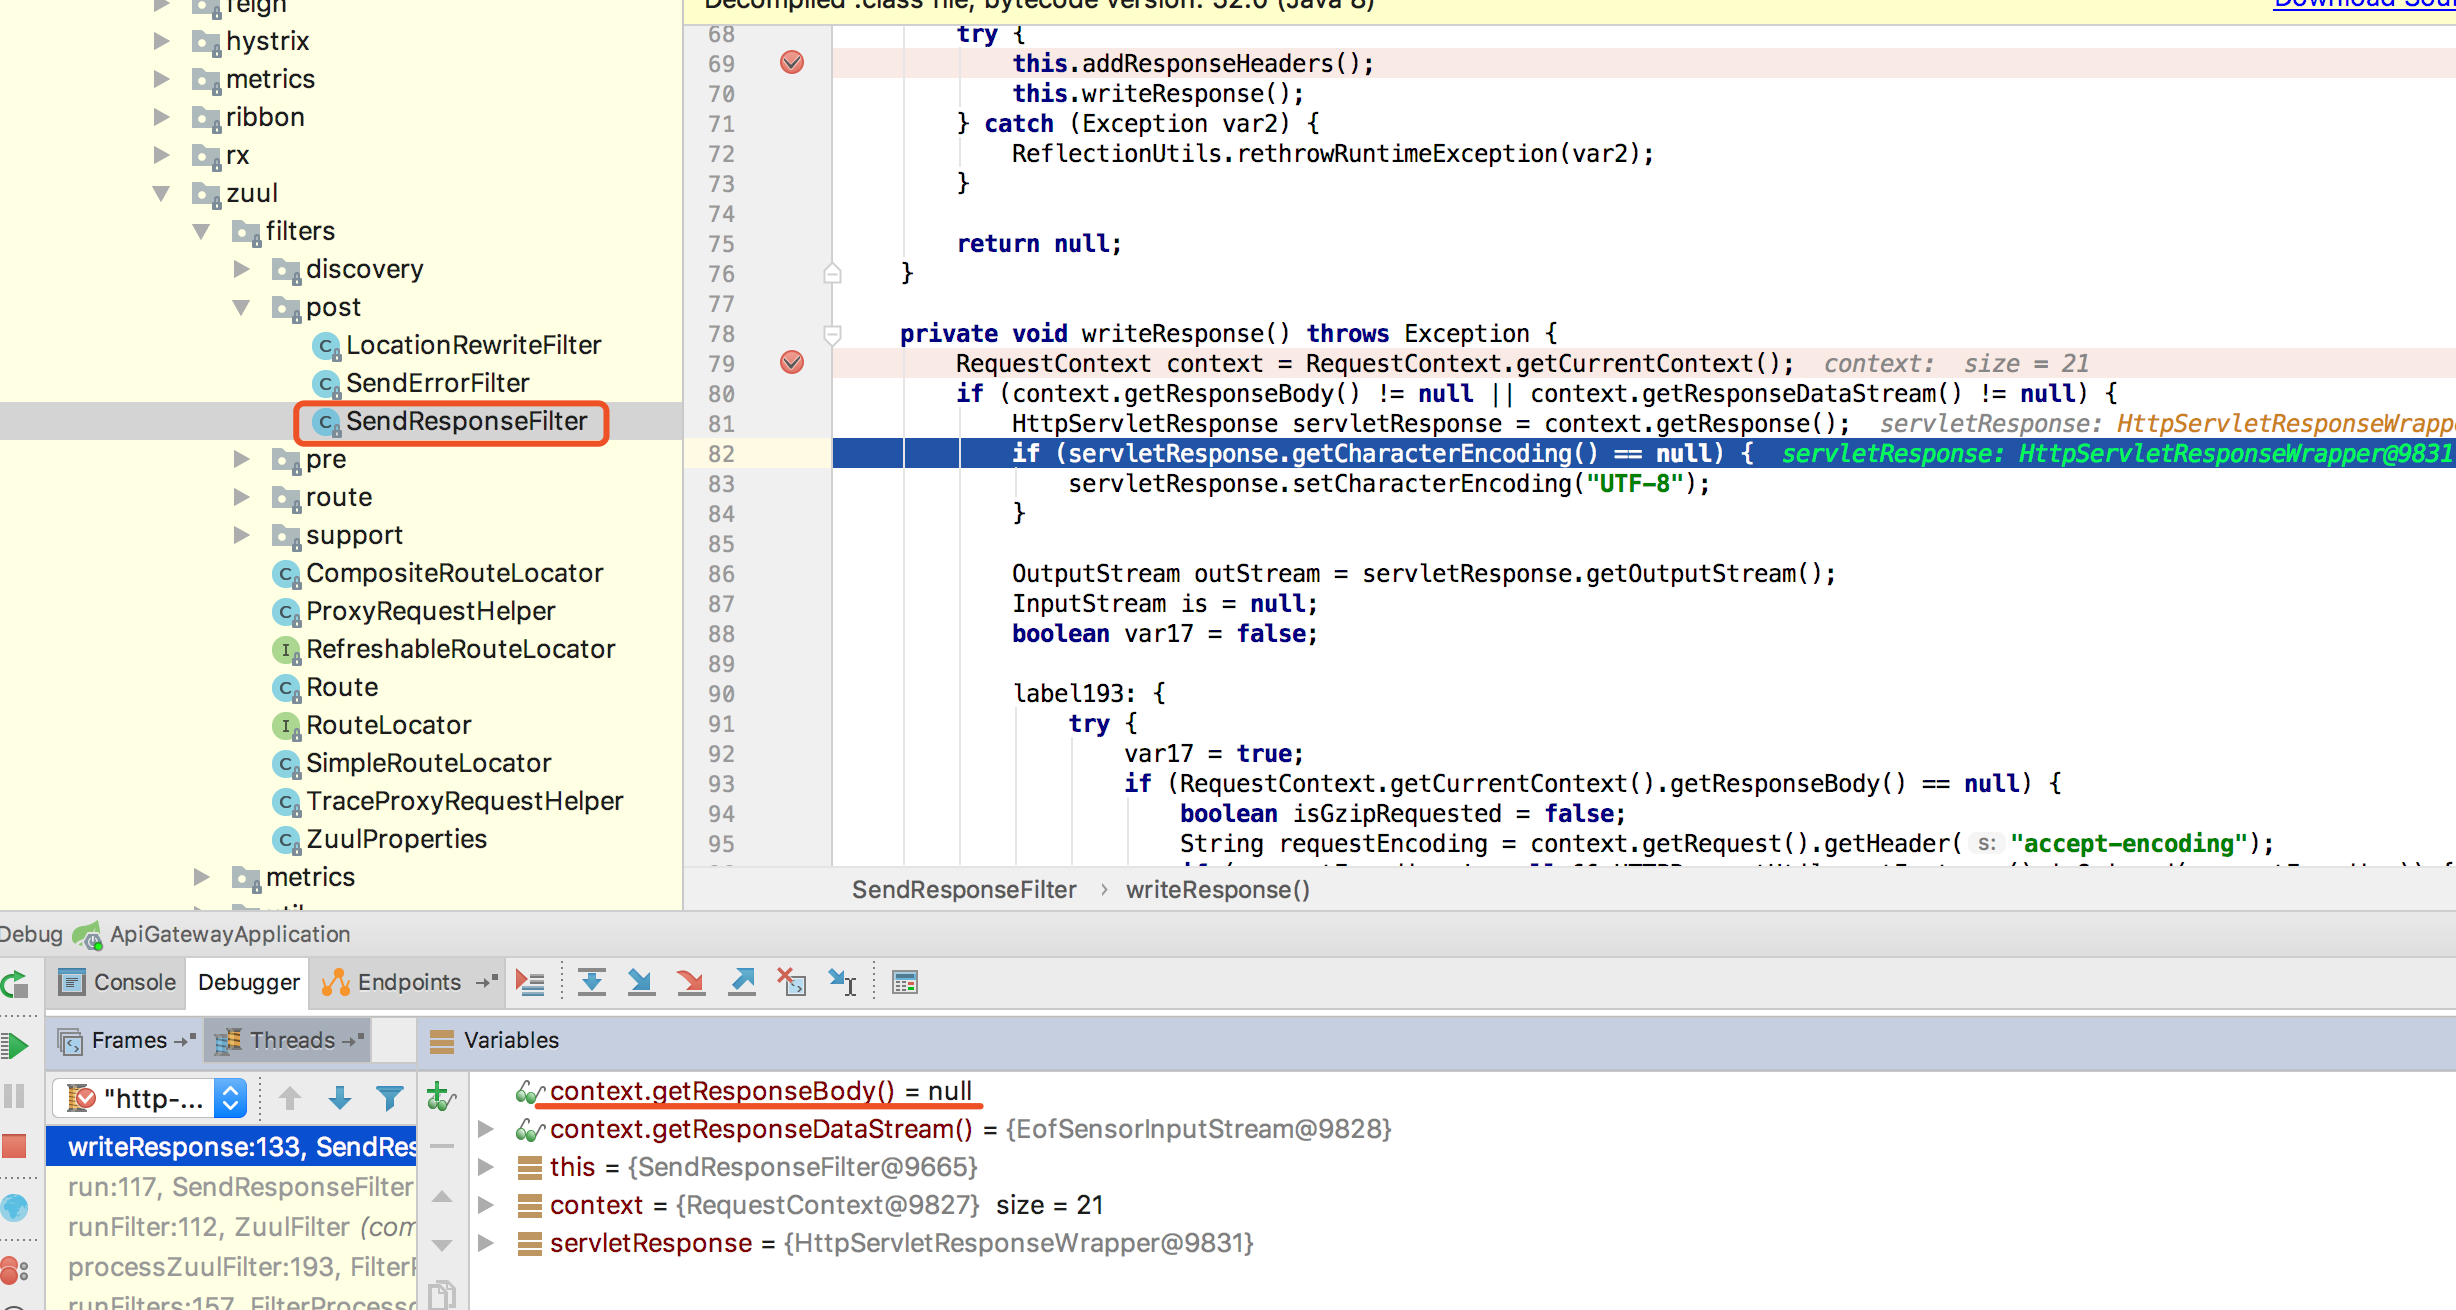This screenshot has height=1310, width=2456.
Task: Expand the context.getResponseDataStream() watch
Action: [x=486, y=1129]
